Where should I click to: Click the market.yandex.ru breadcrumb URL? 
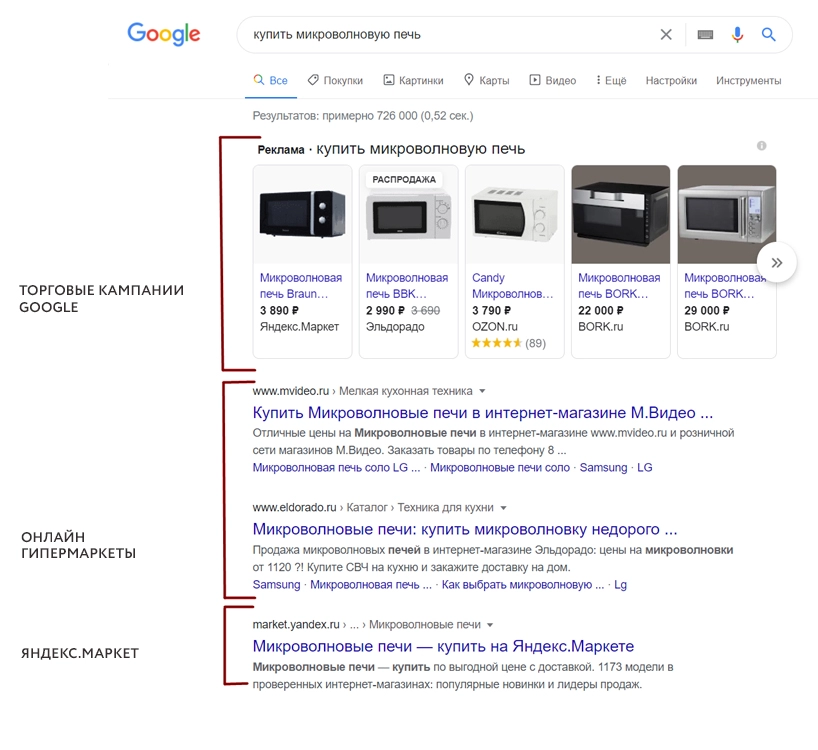[296, 624]
